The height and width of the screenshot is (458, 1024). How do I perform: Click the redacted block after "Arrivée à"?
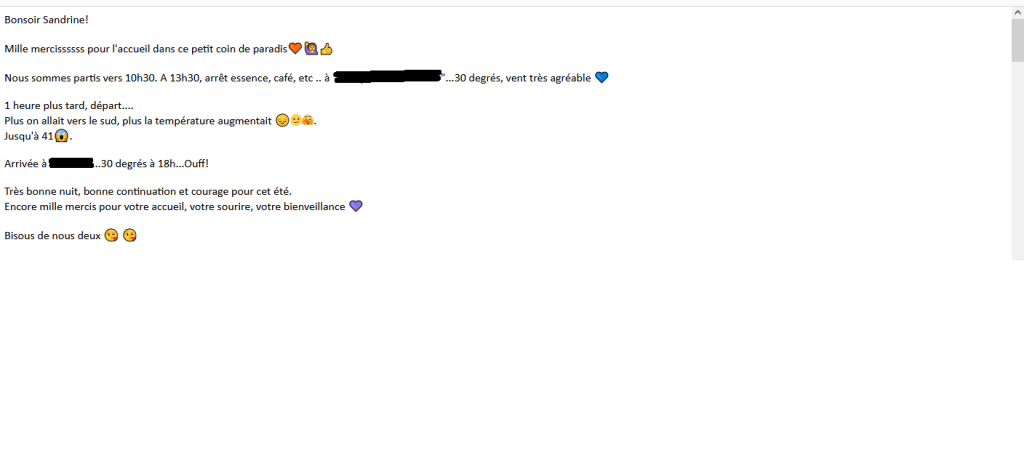(72, 163)
